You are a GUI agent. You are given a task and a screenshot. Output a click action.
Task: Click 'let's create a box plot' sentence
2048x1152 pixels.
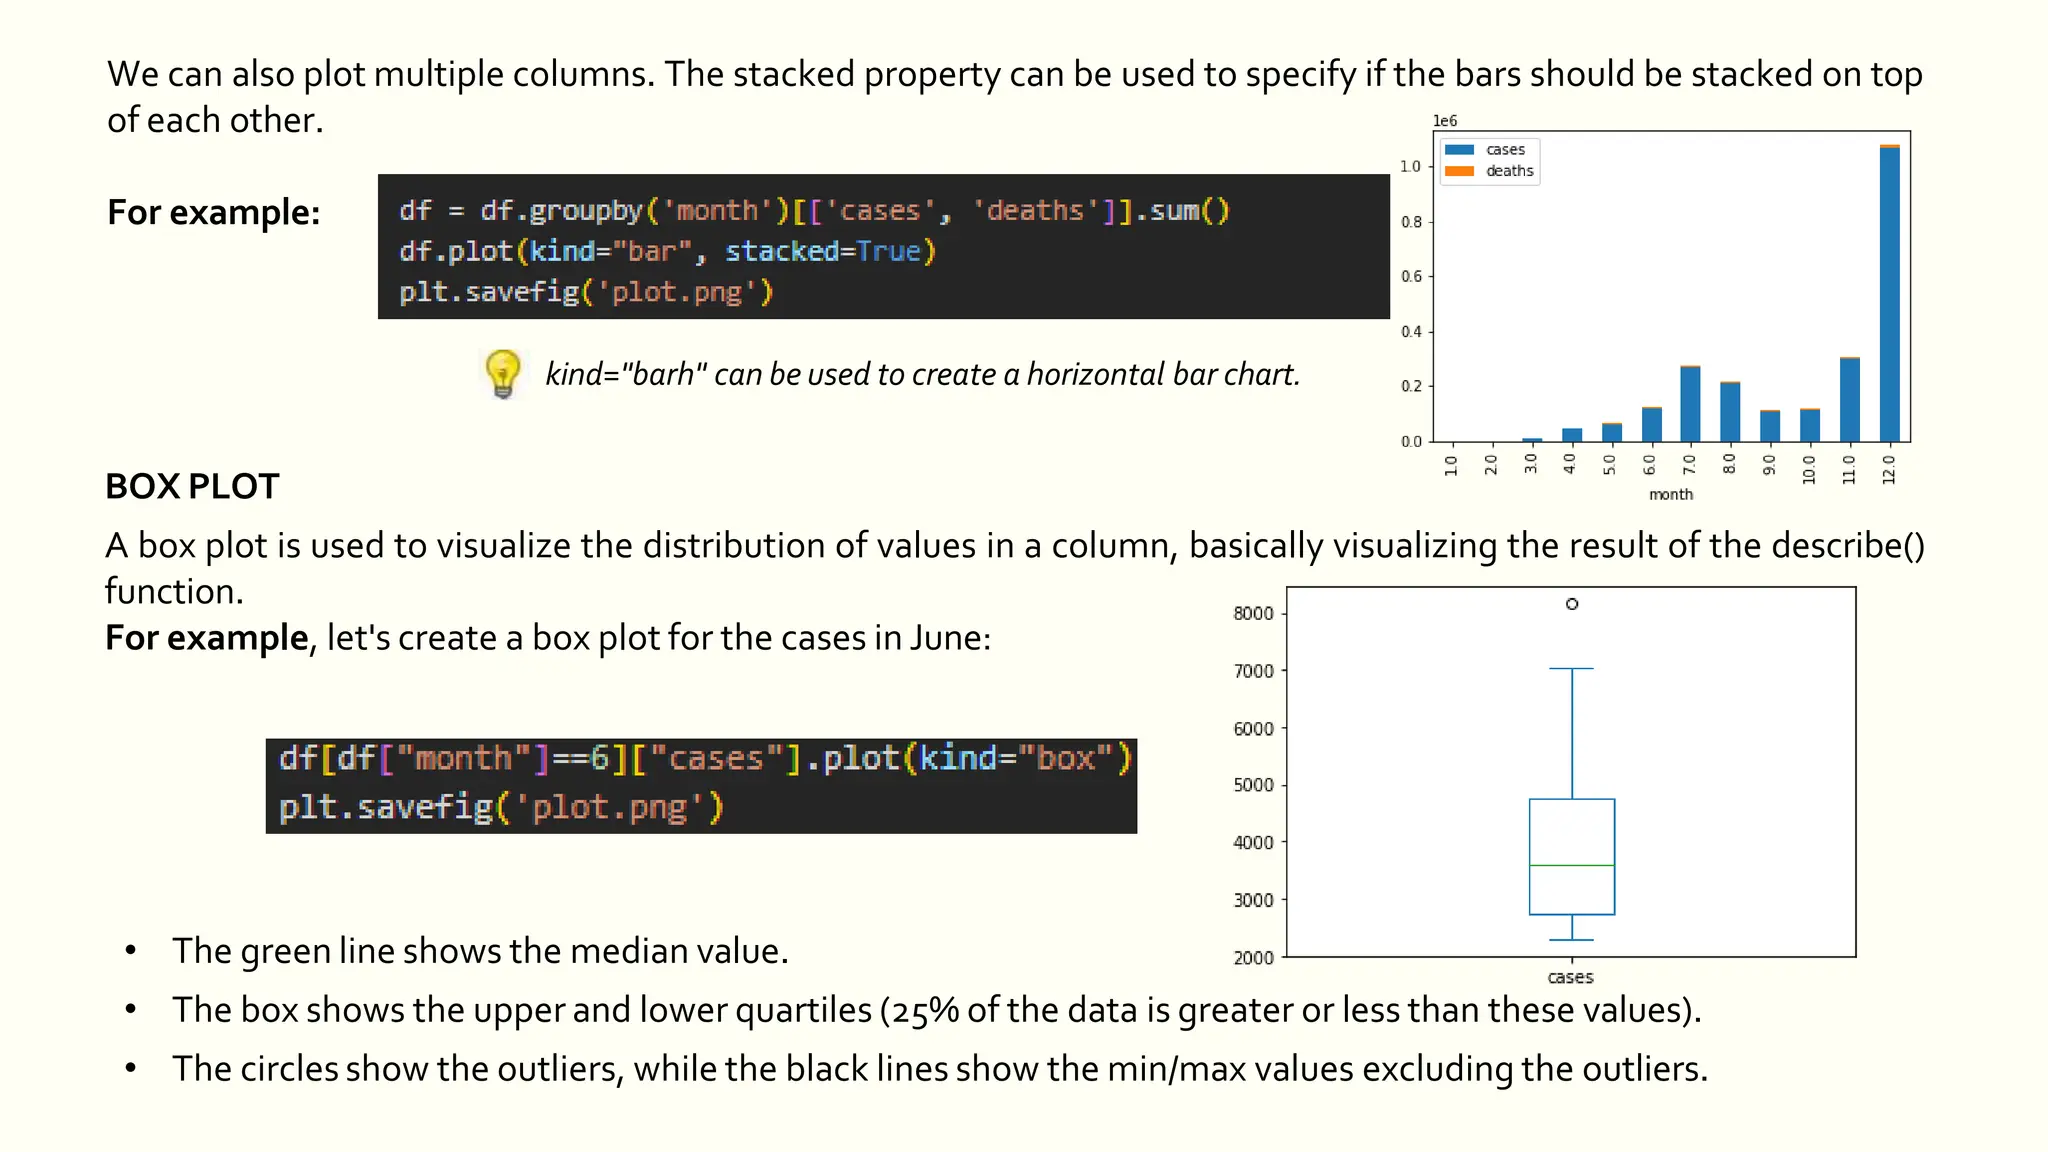pos(659,638)
